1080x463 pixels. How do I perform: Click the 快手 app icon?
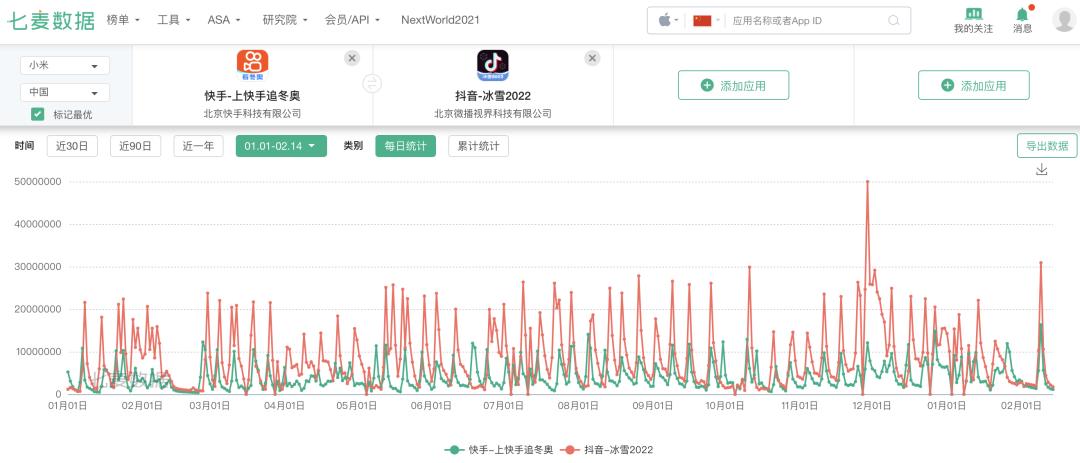coord(252,65)
